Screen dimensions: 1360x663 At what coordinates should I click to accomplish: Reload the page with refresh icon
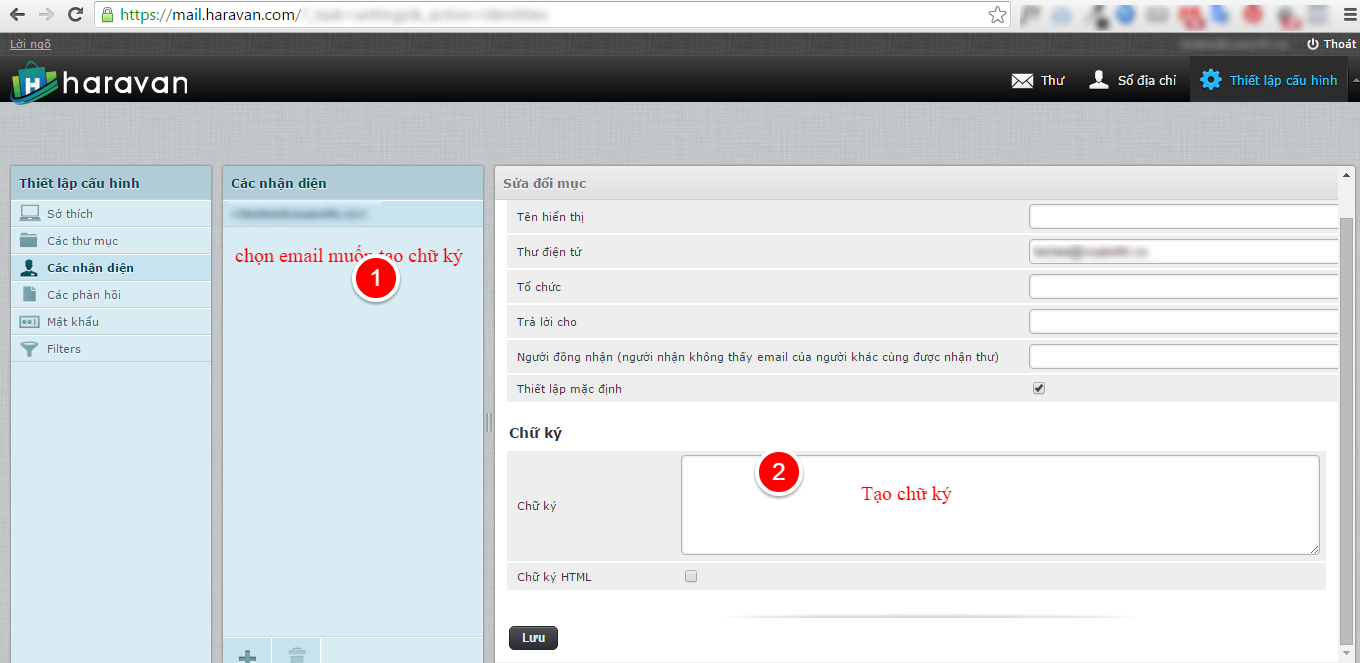pyautogui.click(x=75, y=14)
